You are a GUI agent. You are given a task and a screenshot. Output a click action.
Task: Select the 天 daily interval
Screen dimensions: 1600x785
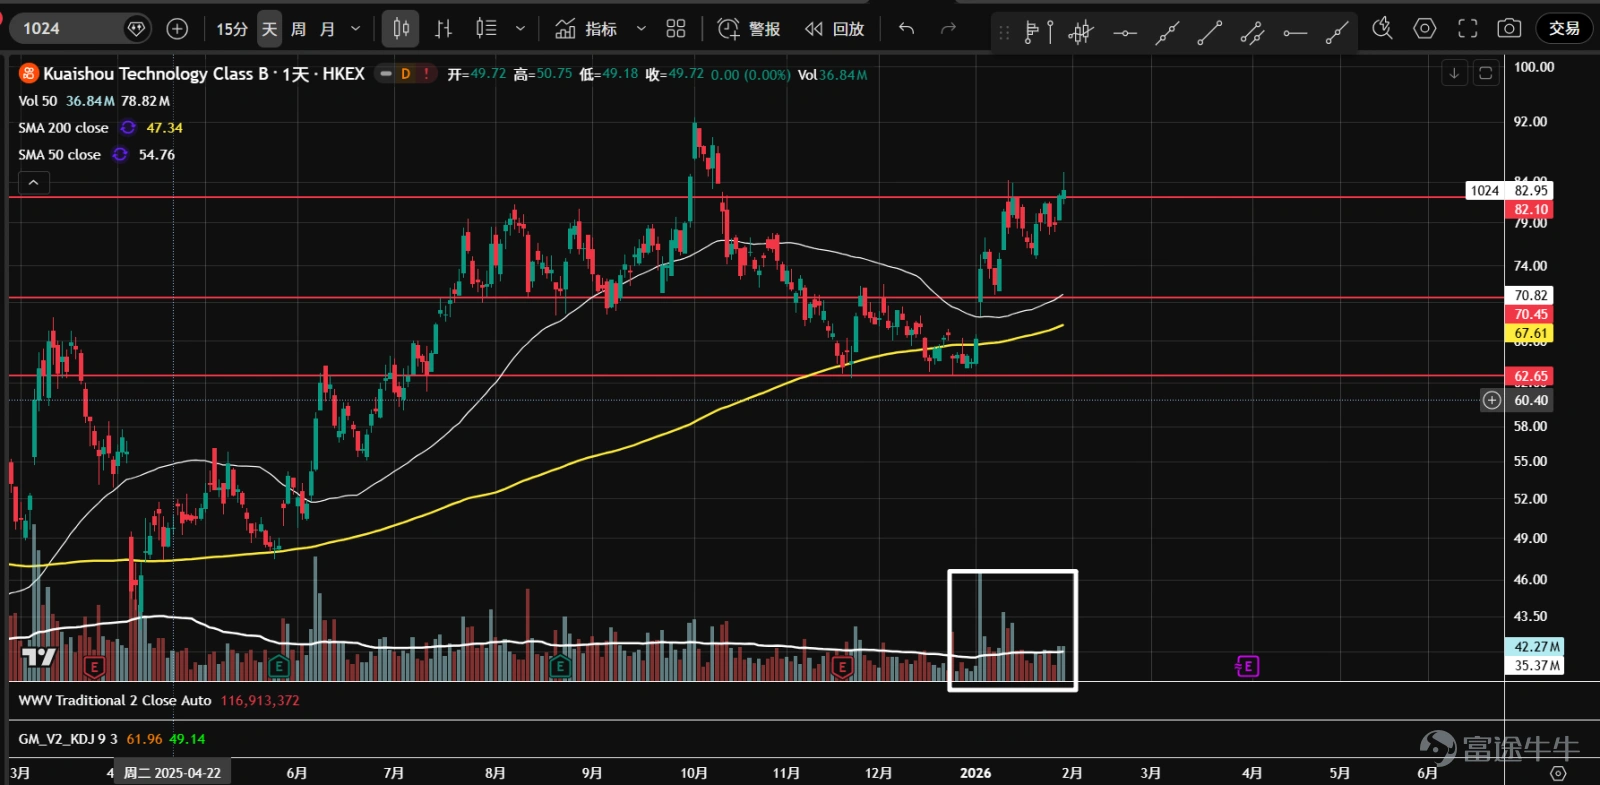269,28
